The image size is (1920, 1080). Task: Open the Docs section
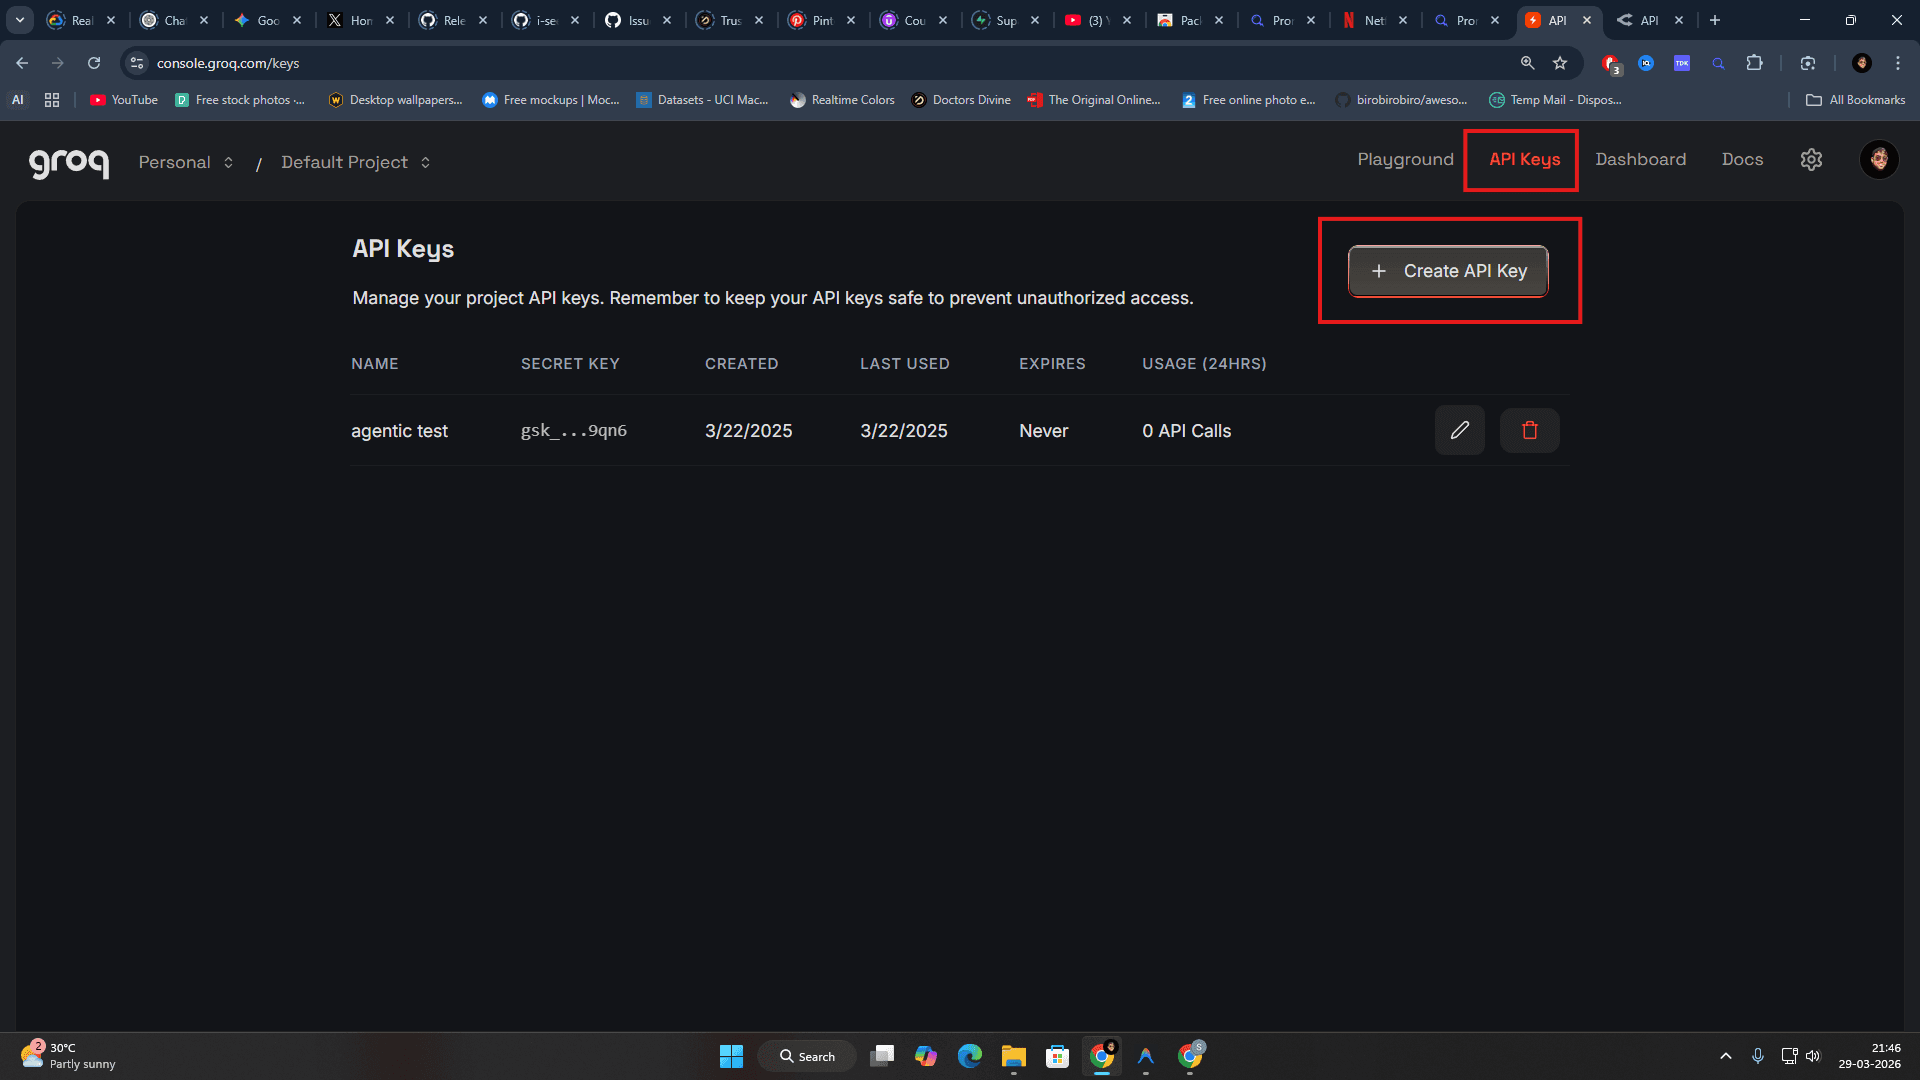pyautogui.click(x=1742, y=159)
